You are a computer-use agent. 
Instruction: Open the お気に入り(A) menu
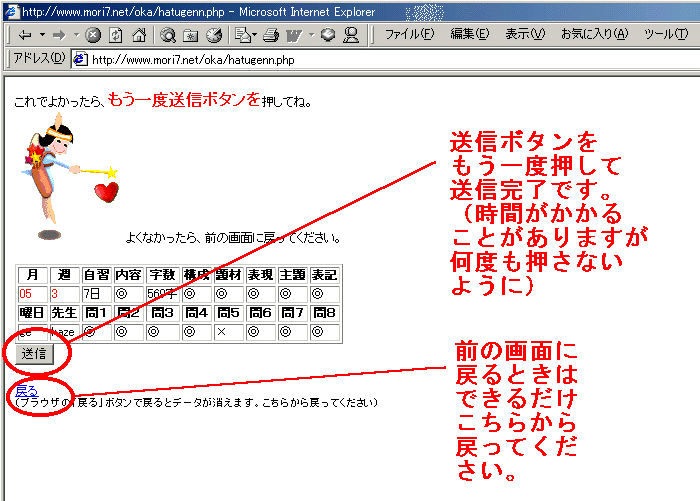click(x=593, y=34)
